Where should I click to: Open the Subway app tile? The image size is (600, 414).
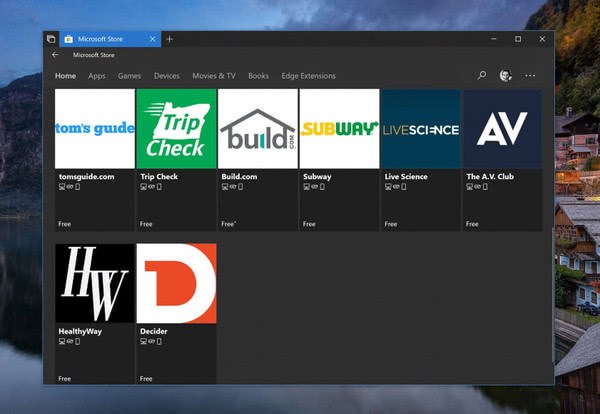(339, 129)
